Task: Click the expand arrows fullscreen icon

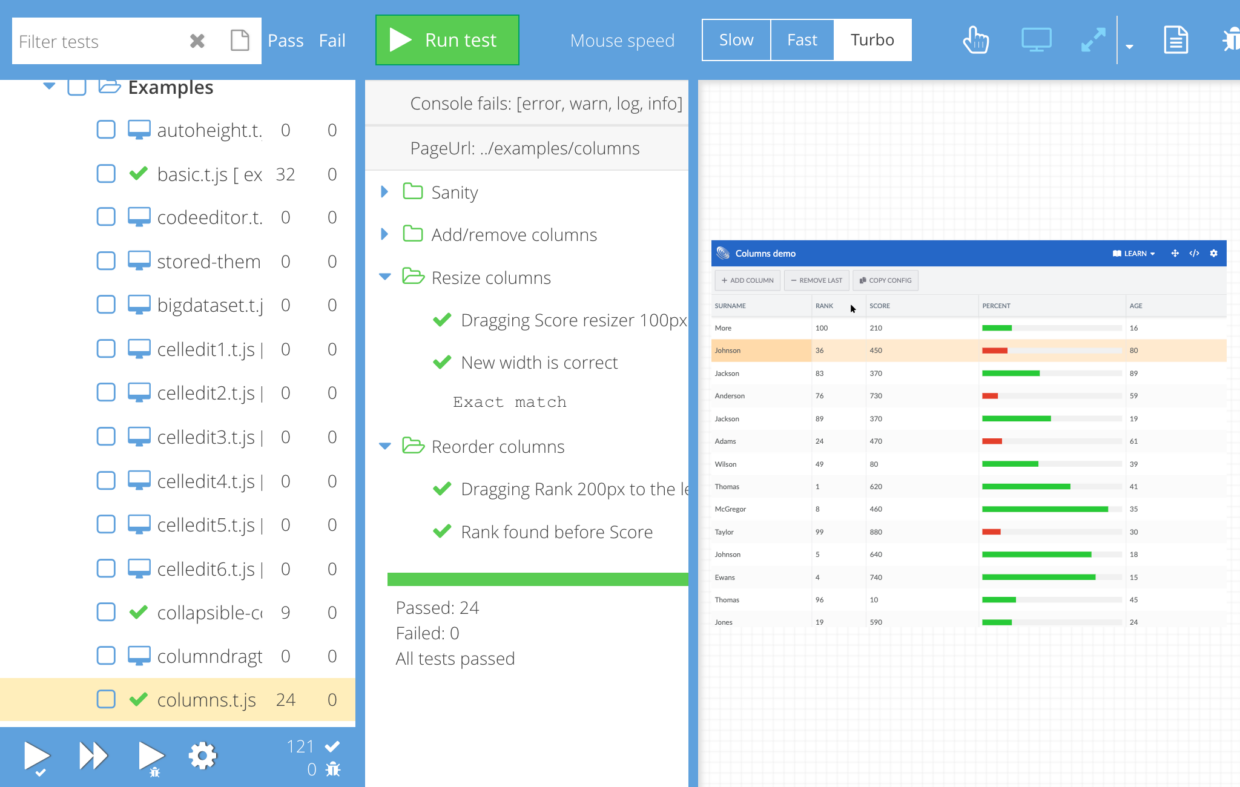Action: [1093, 41]
